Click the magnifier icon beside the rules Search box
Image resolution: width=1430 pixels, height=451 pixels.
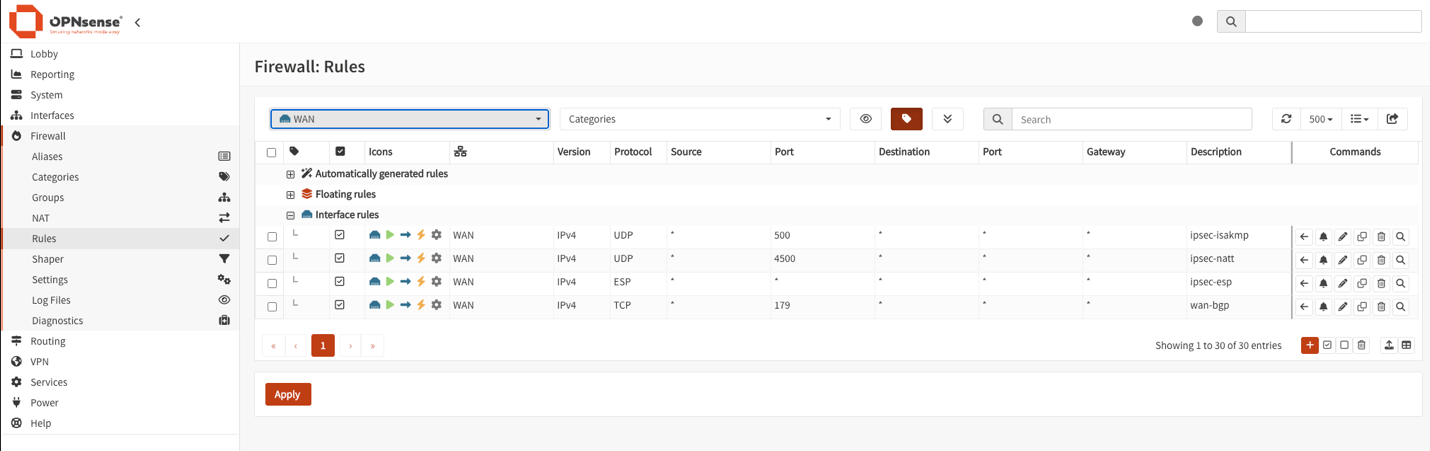(x=998, y=119)
